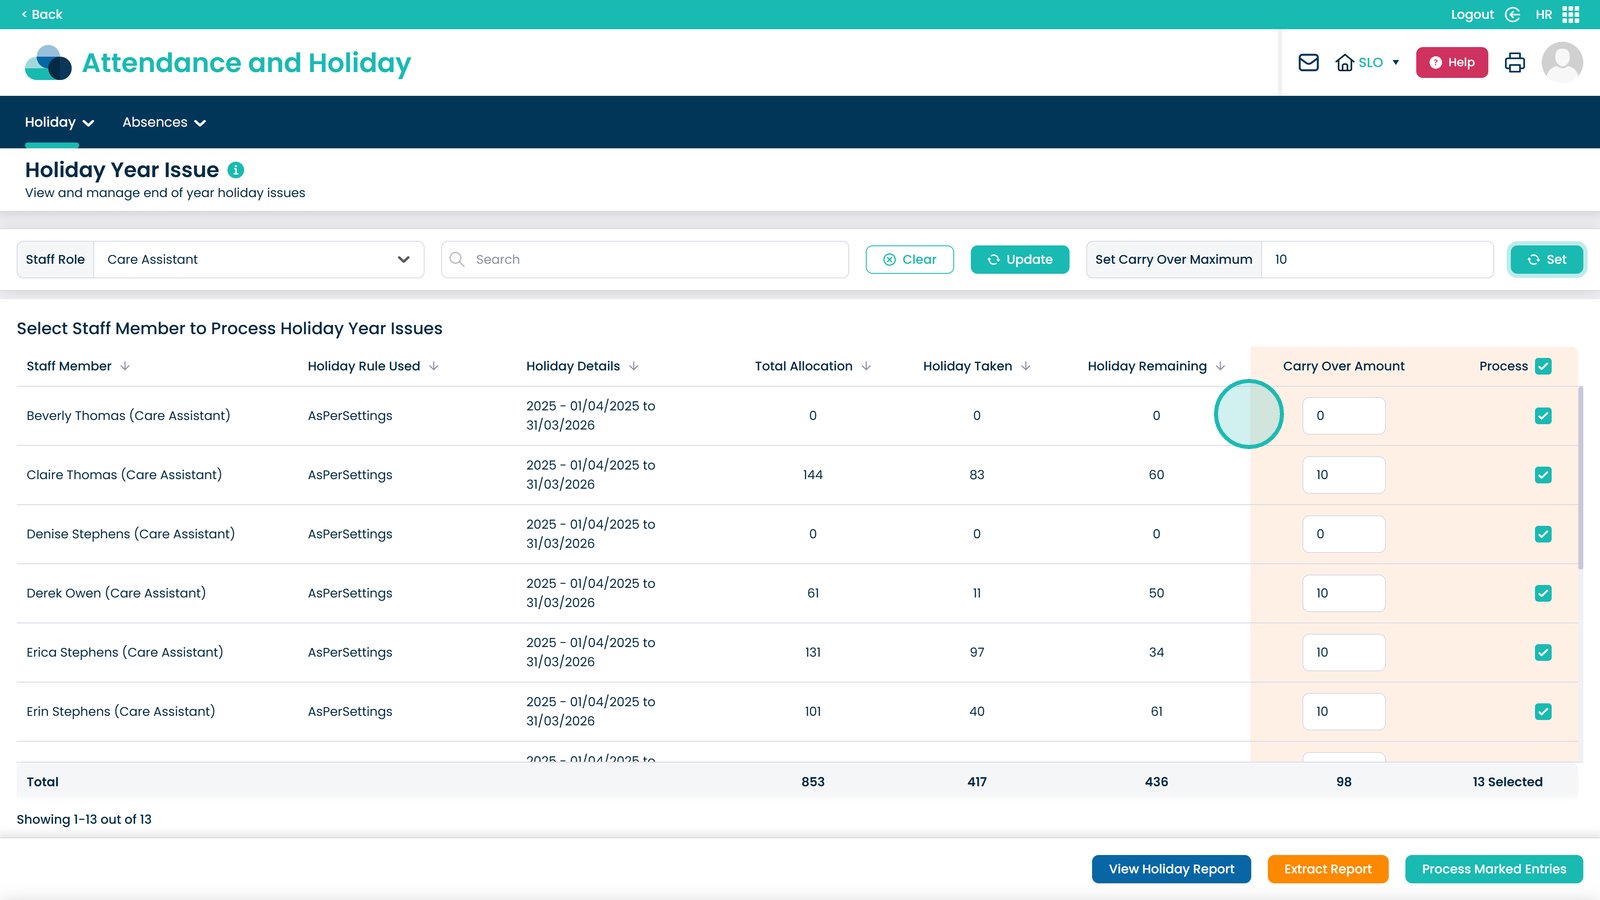The height and width of the screenshot is (900, 1600).
Task: Expand the Holiday navigation menu
Action: 59,122
